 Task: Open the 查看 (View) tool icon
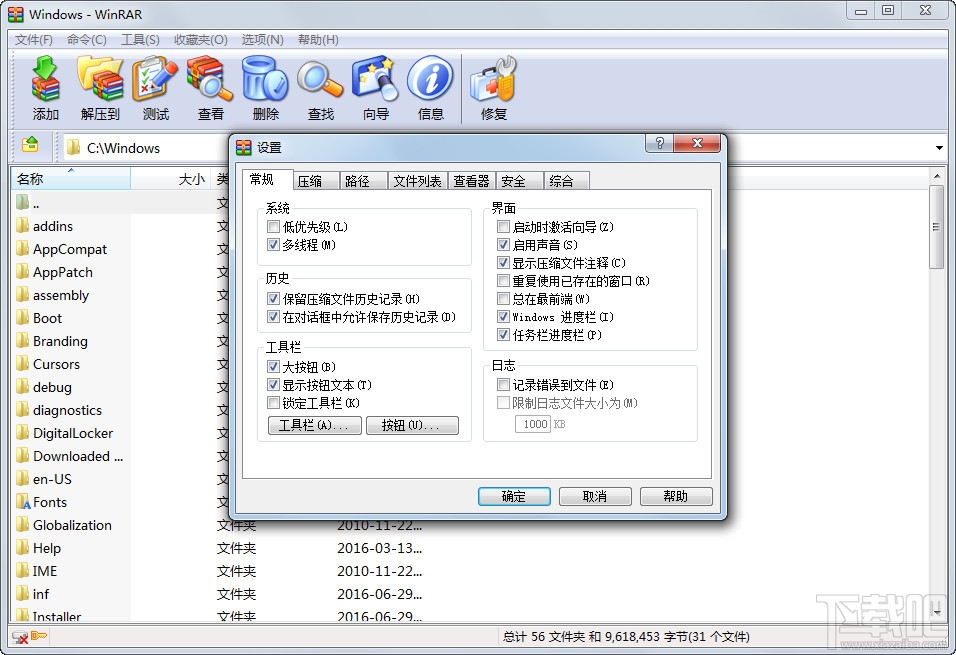point(210,87)
